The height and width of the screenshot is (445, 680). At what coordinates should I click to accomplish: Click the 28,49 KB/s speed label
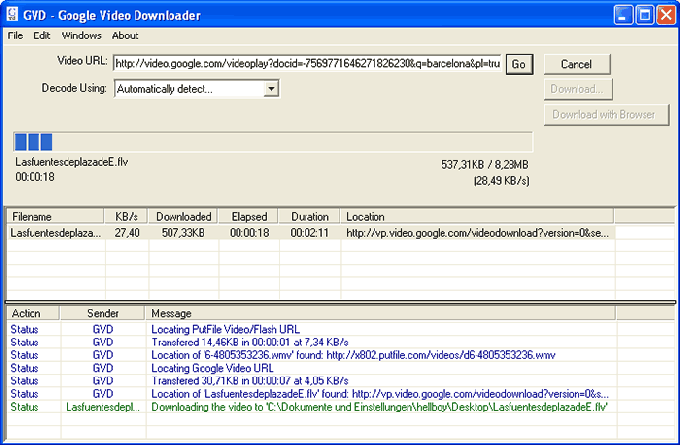click(501, 181)
